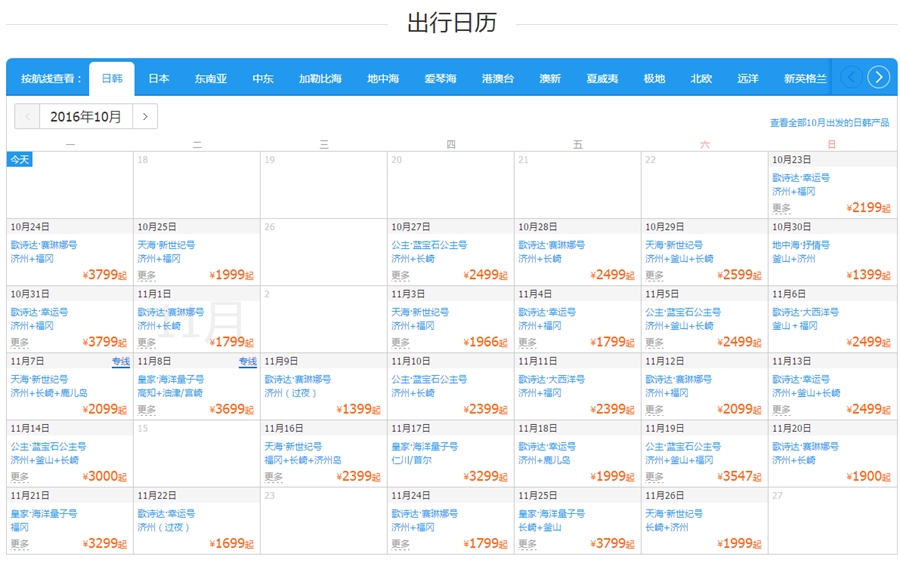
Task: Expand 更多 options for 11月10日
Action: 400,410
